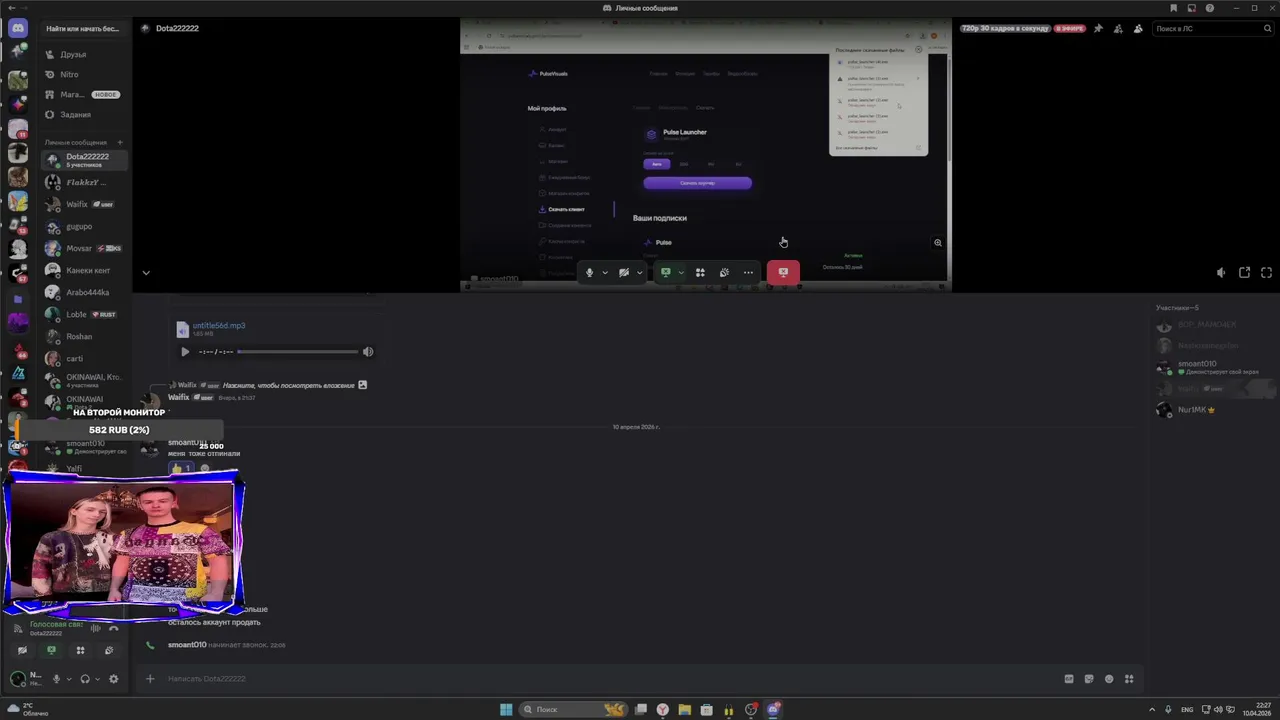Image resolution: width=1280 pixels, height=720 pixels.
Task: Click the audio attachment volume speaker icon
Action: pyautogui.click(x=368, y=351)
